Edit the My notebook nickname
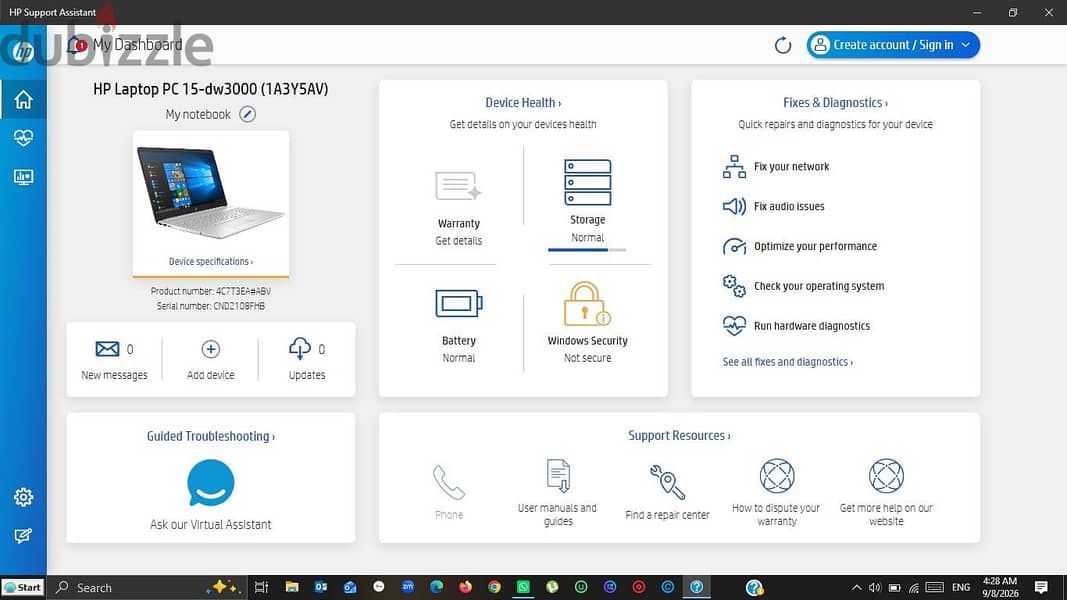 [248, 114]
